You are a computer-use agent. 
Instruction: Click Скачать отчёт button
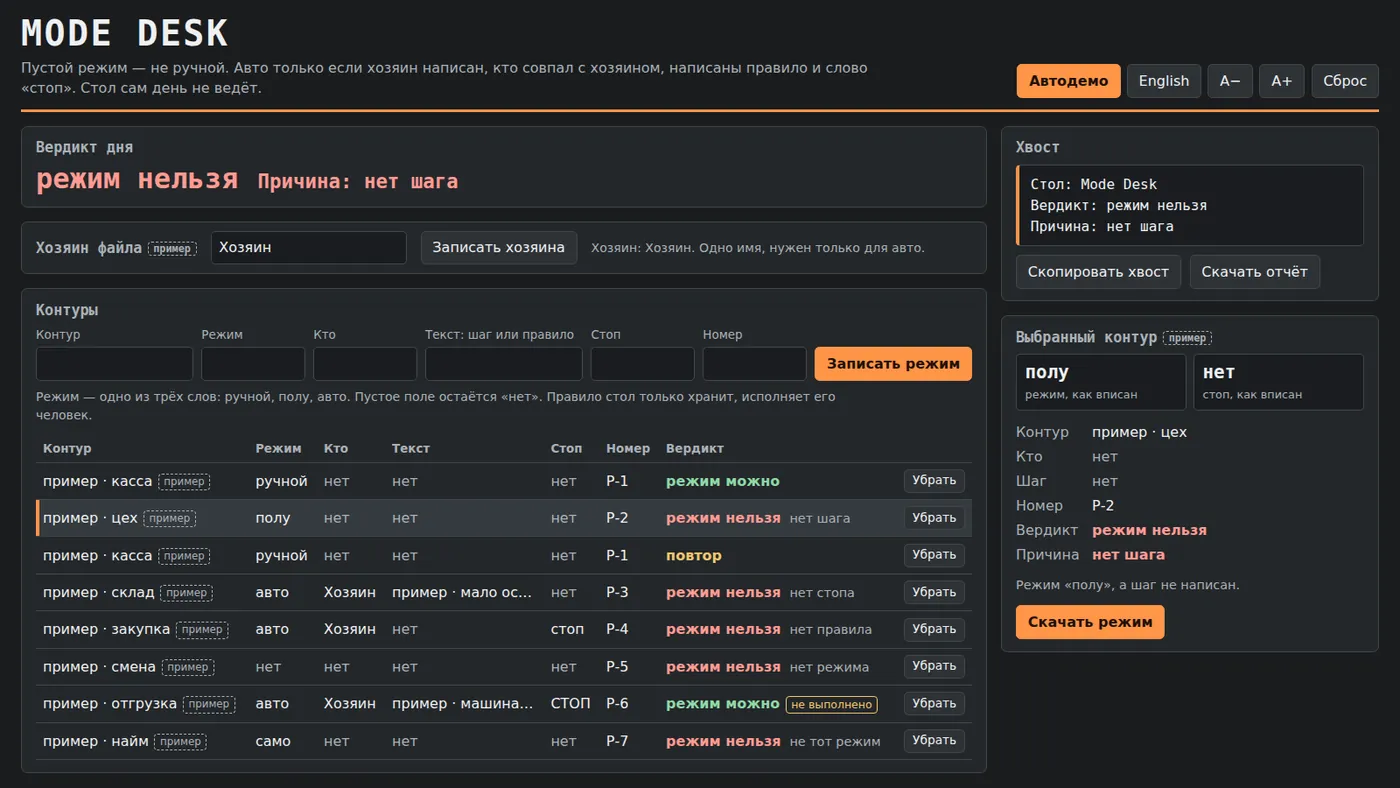pyautogui.click(x=1255, y=272)
